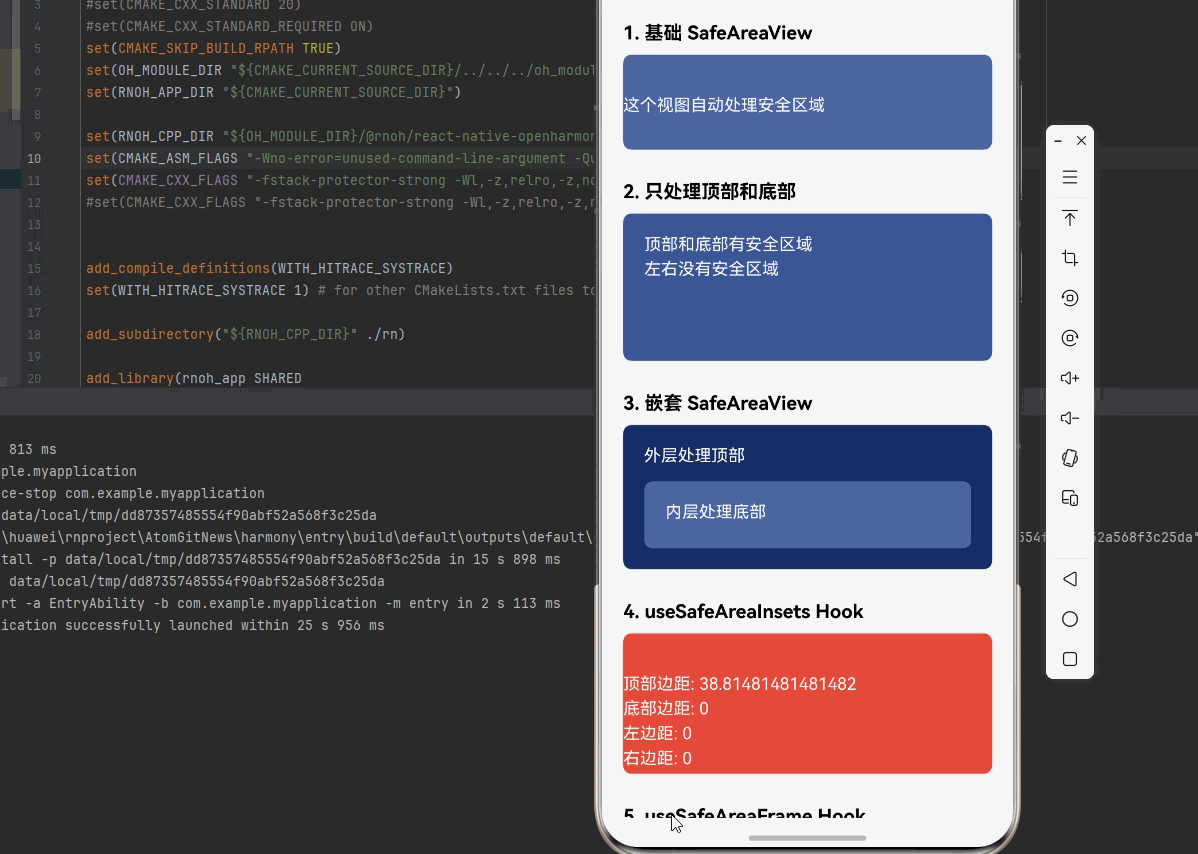Click the emulator pin-to-top arrow icon
Image resolution: width=1198 pixels, height=854 pixels.
(1070, 218)
